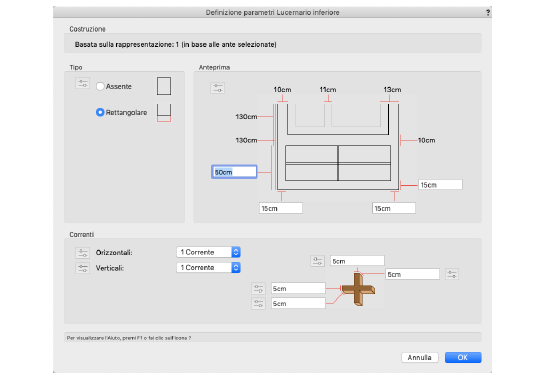Click the settings icon next to Orizzontali
The height and width of the screenshot is (378, 546).
tap(83, 253)
